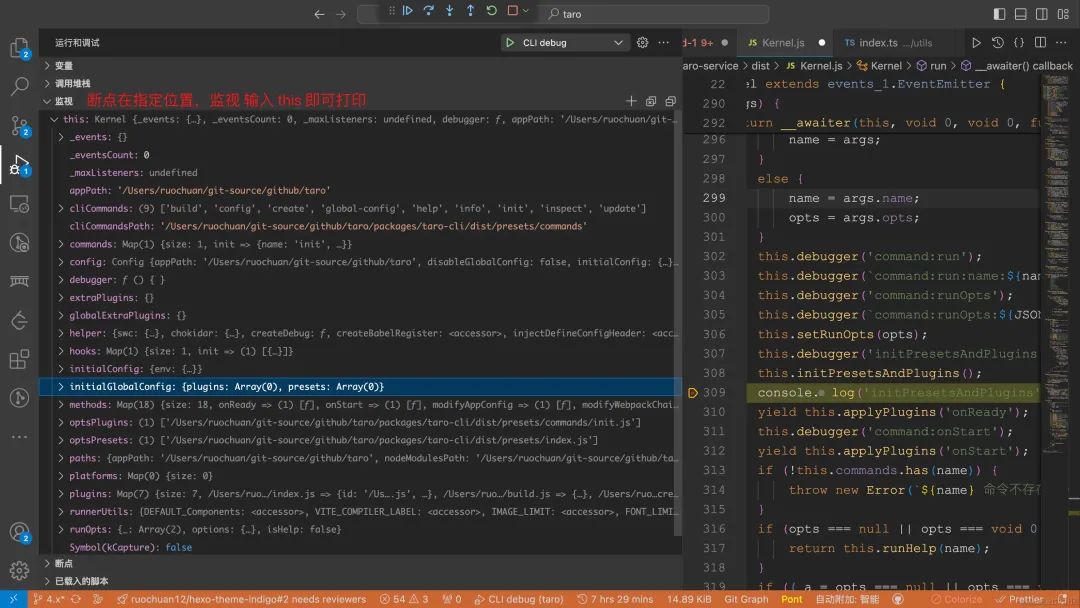Select the run breadcrumb method item
Image resolution: width=1080 pixels, height=608 pixels.
(x=931, y=66)
